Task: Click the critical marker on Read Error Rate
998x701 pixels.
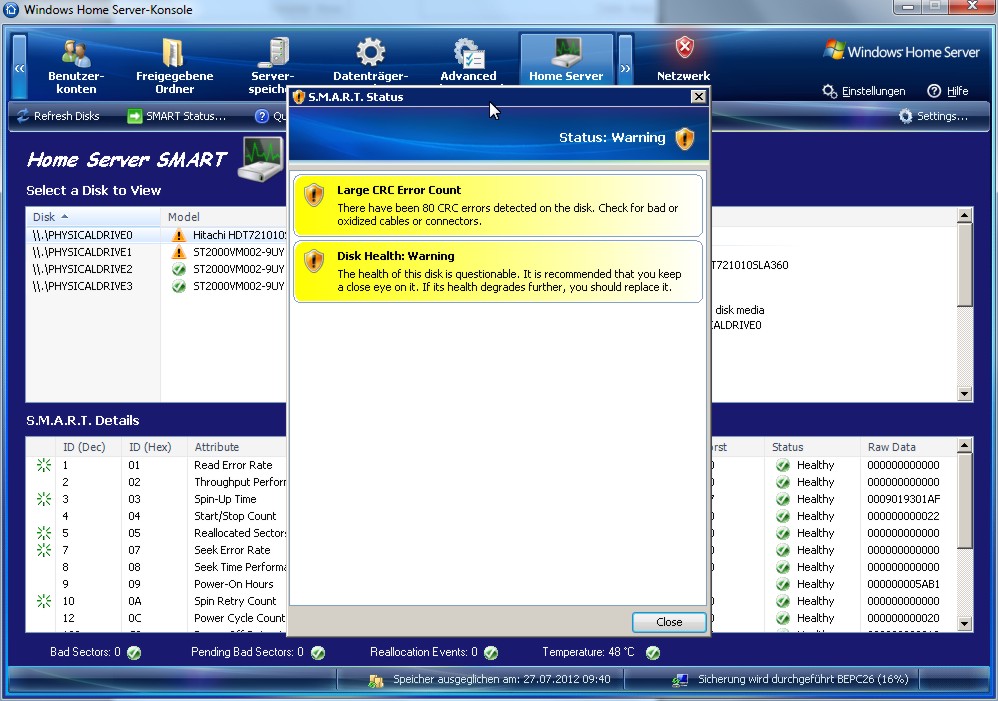Action: (43, 465)
